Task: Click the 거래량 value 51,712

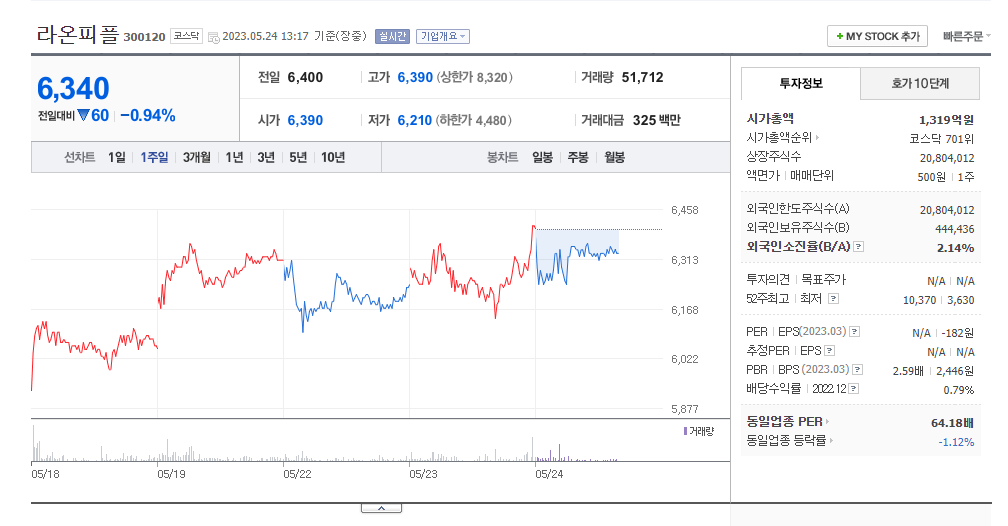Action: click(642, 78)
